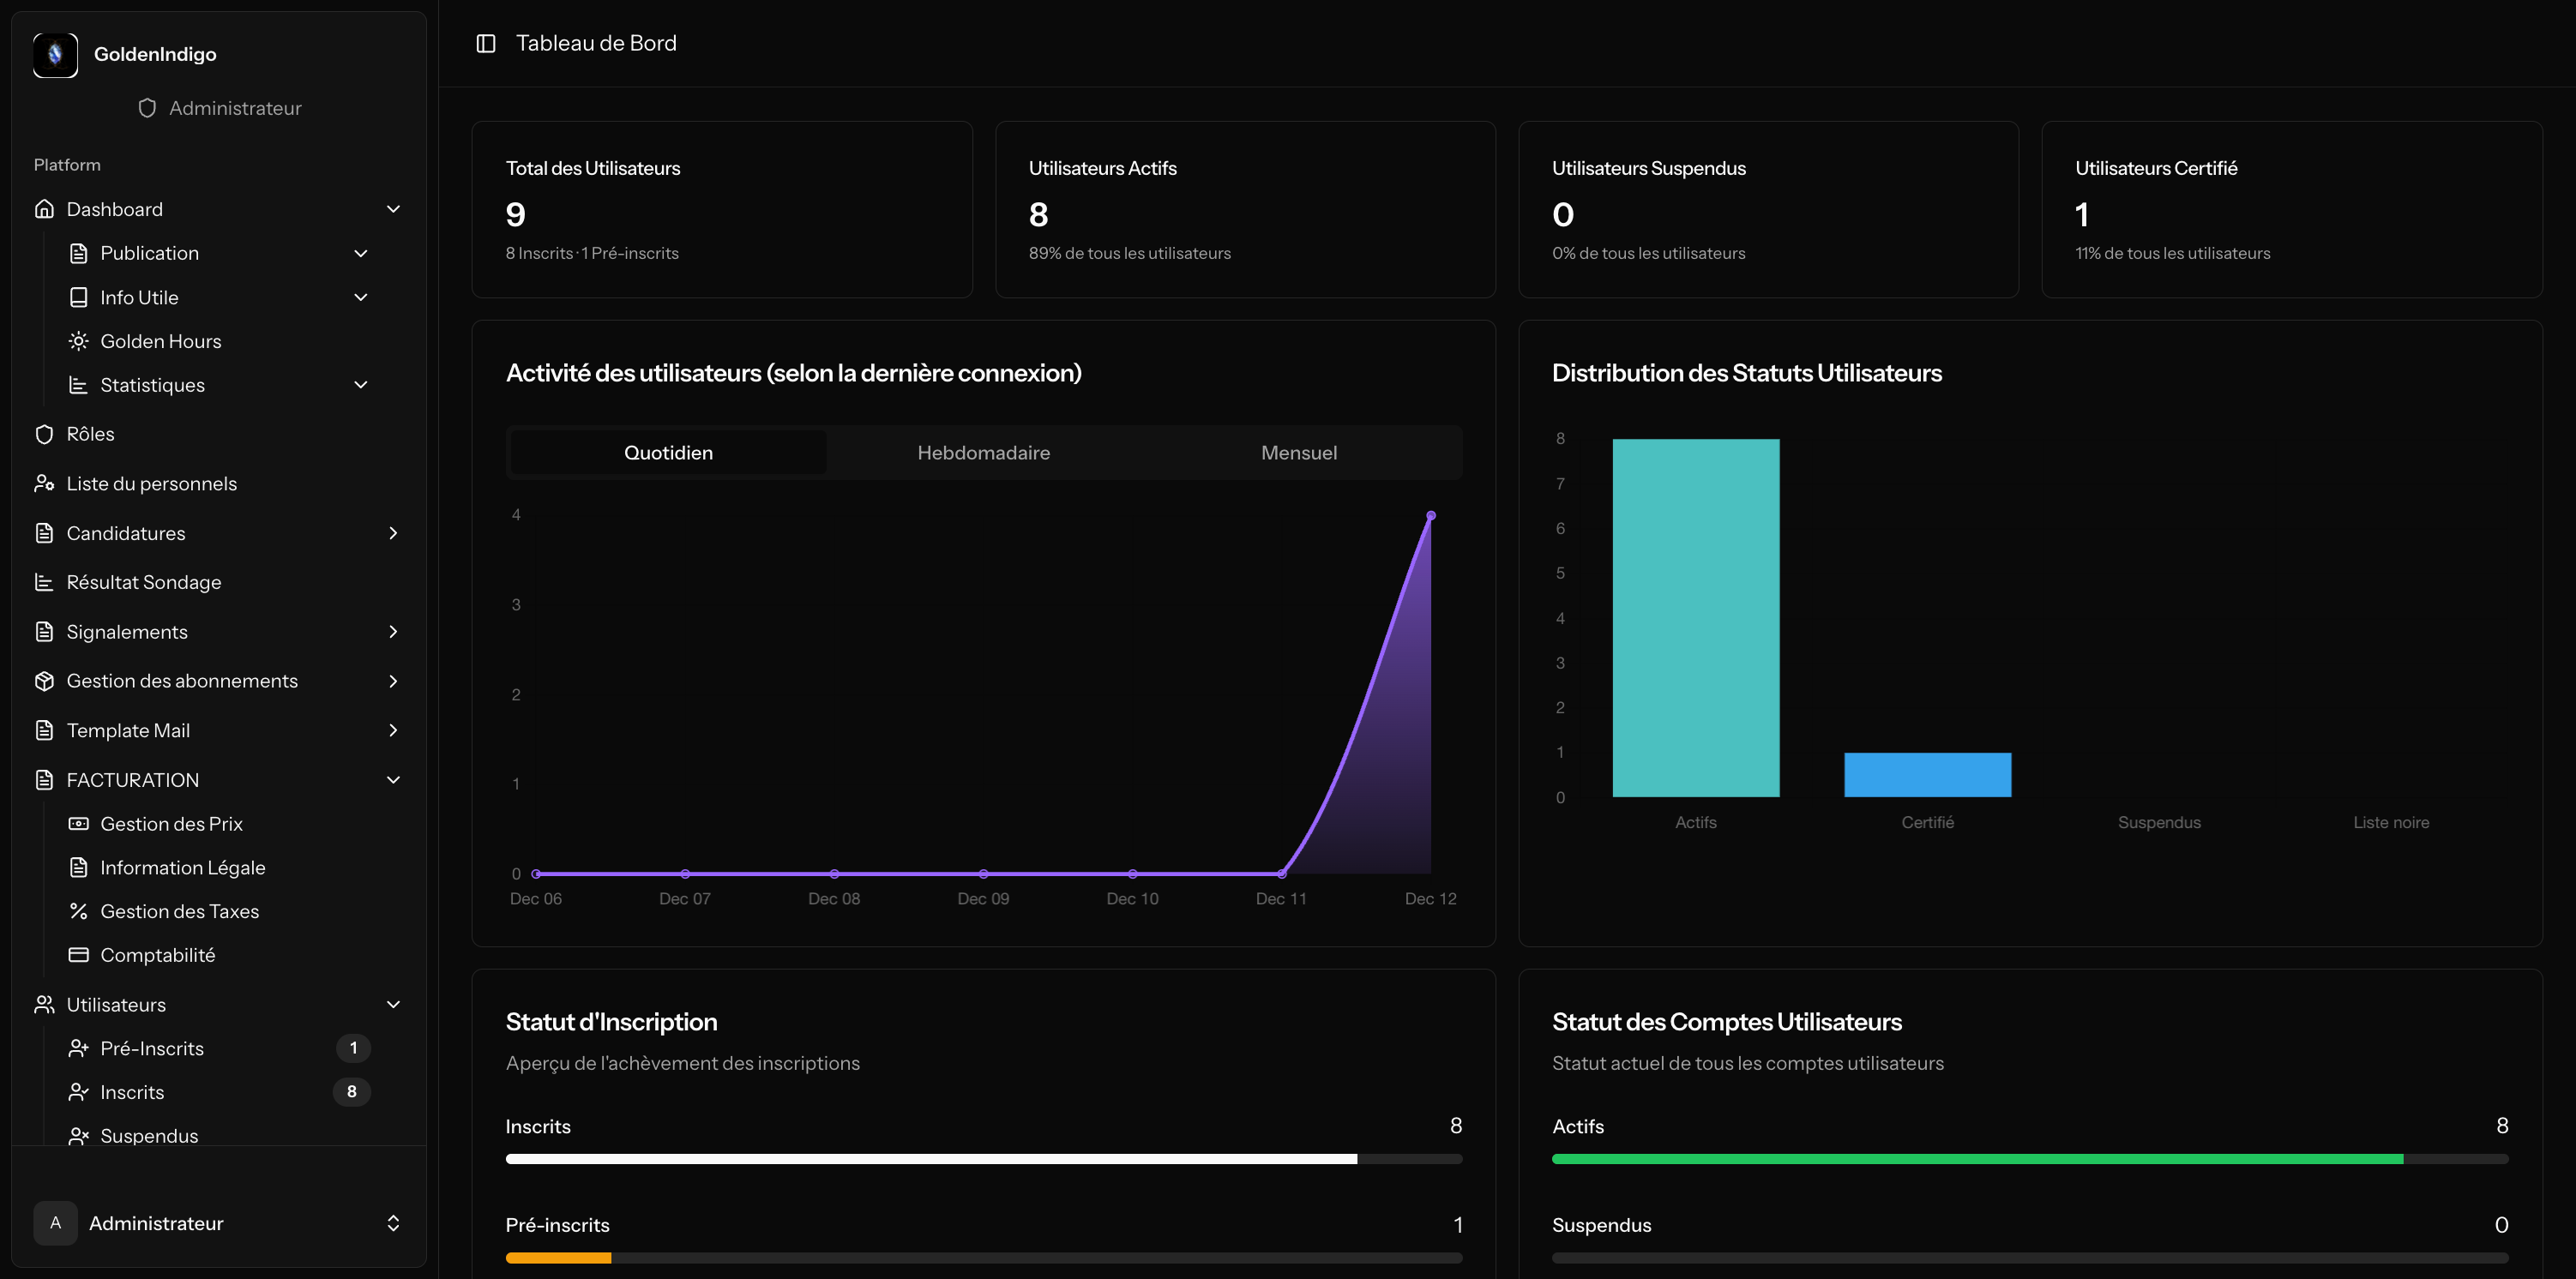The width and height of the screenshot is (2576, 1279).
Task: Click the Pré-Inscrits user-plus icon
Action: pyautogui.click(x=78, y=1048)
